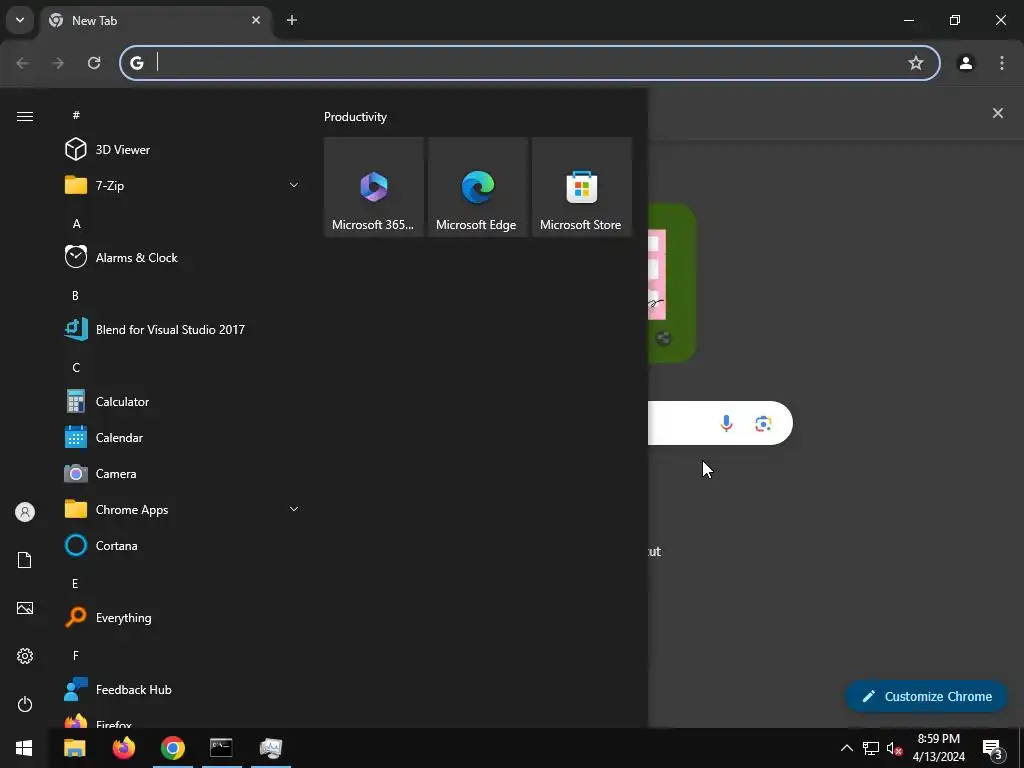Open Documents from the Start sidebar

tap(25, 560)
